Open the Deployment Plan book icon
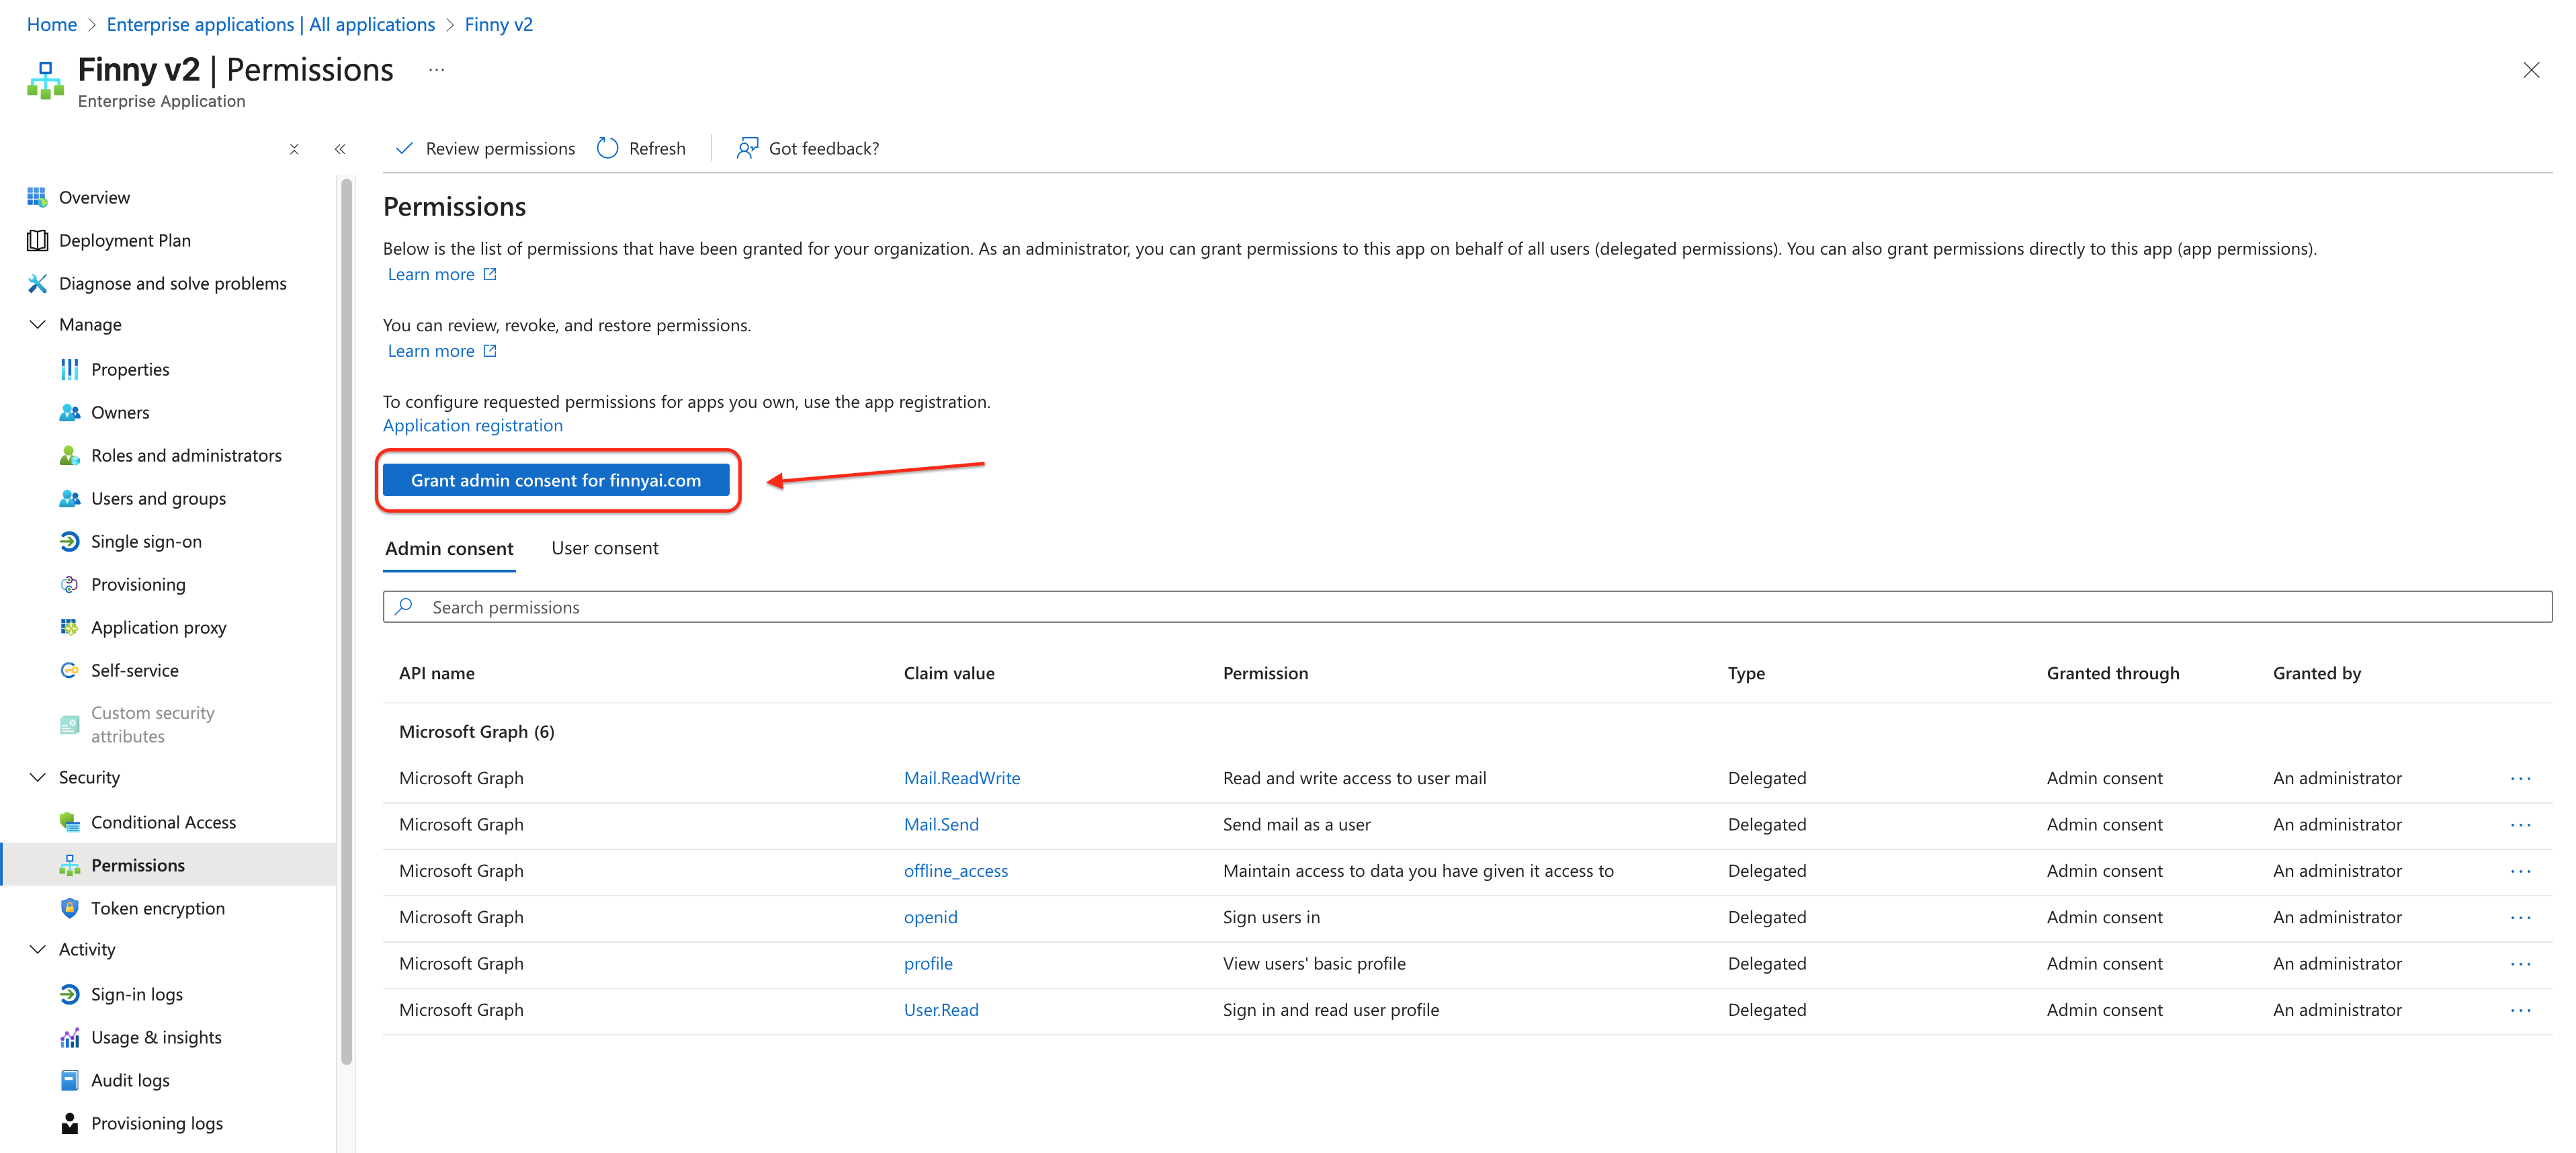 point(37,240)
